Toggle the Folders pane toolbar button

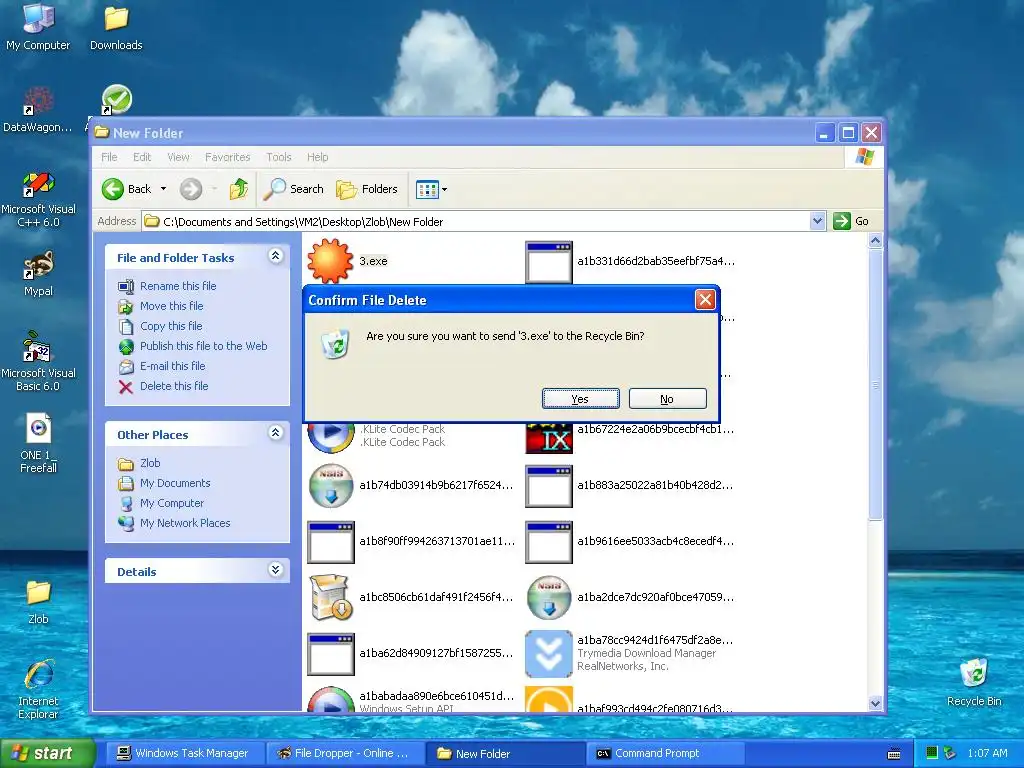pos(366,189)
